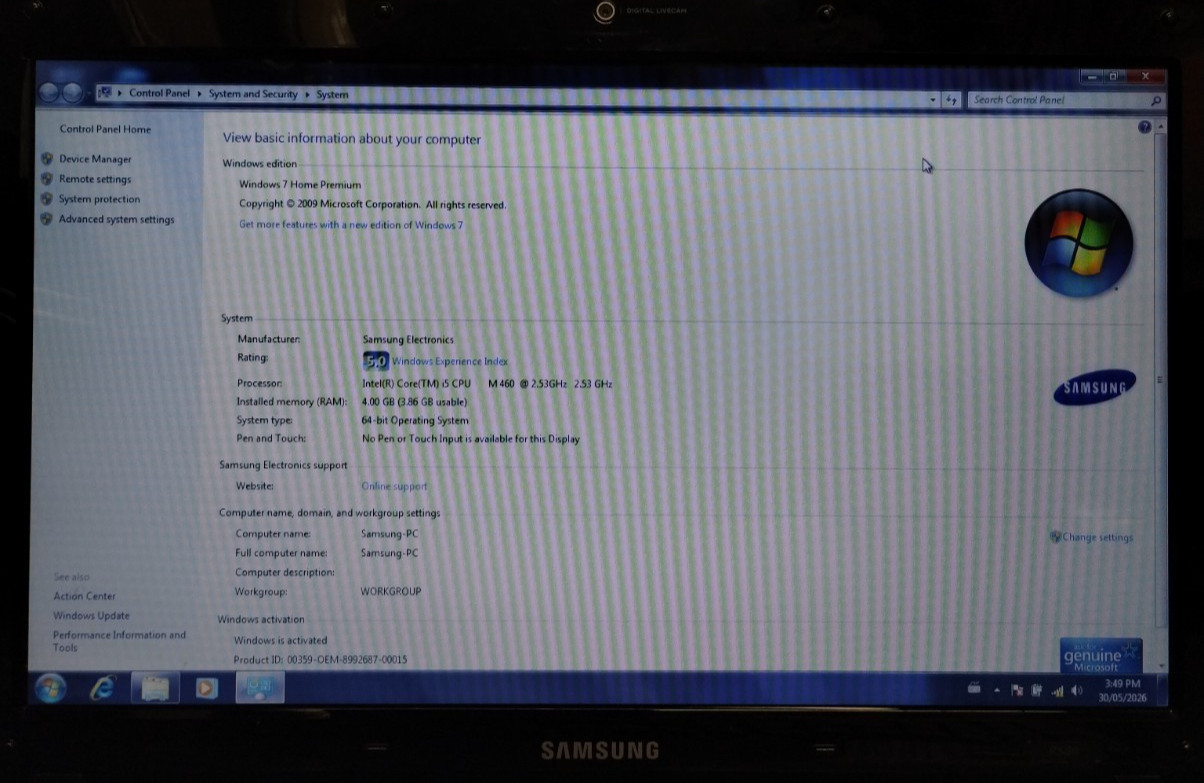This screenshot has height=783, width=1204.
Task: Show hidden tray icons with the up arrow
Action: (996, 690)
